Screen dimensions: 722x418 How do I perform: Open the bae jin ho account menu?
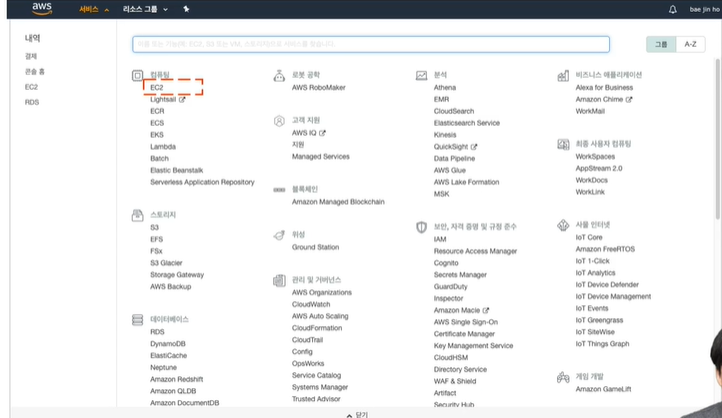[x=705, y=9]
